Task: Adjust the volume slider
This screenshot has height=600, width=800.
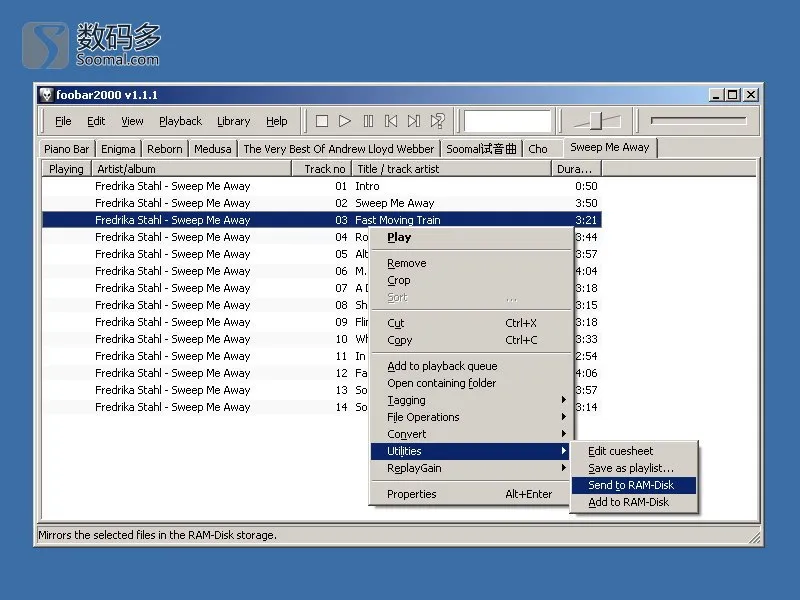Action: click(x=597, y=121)
